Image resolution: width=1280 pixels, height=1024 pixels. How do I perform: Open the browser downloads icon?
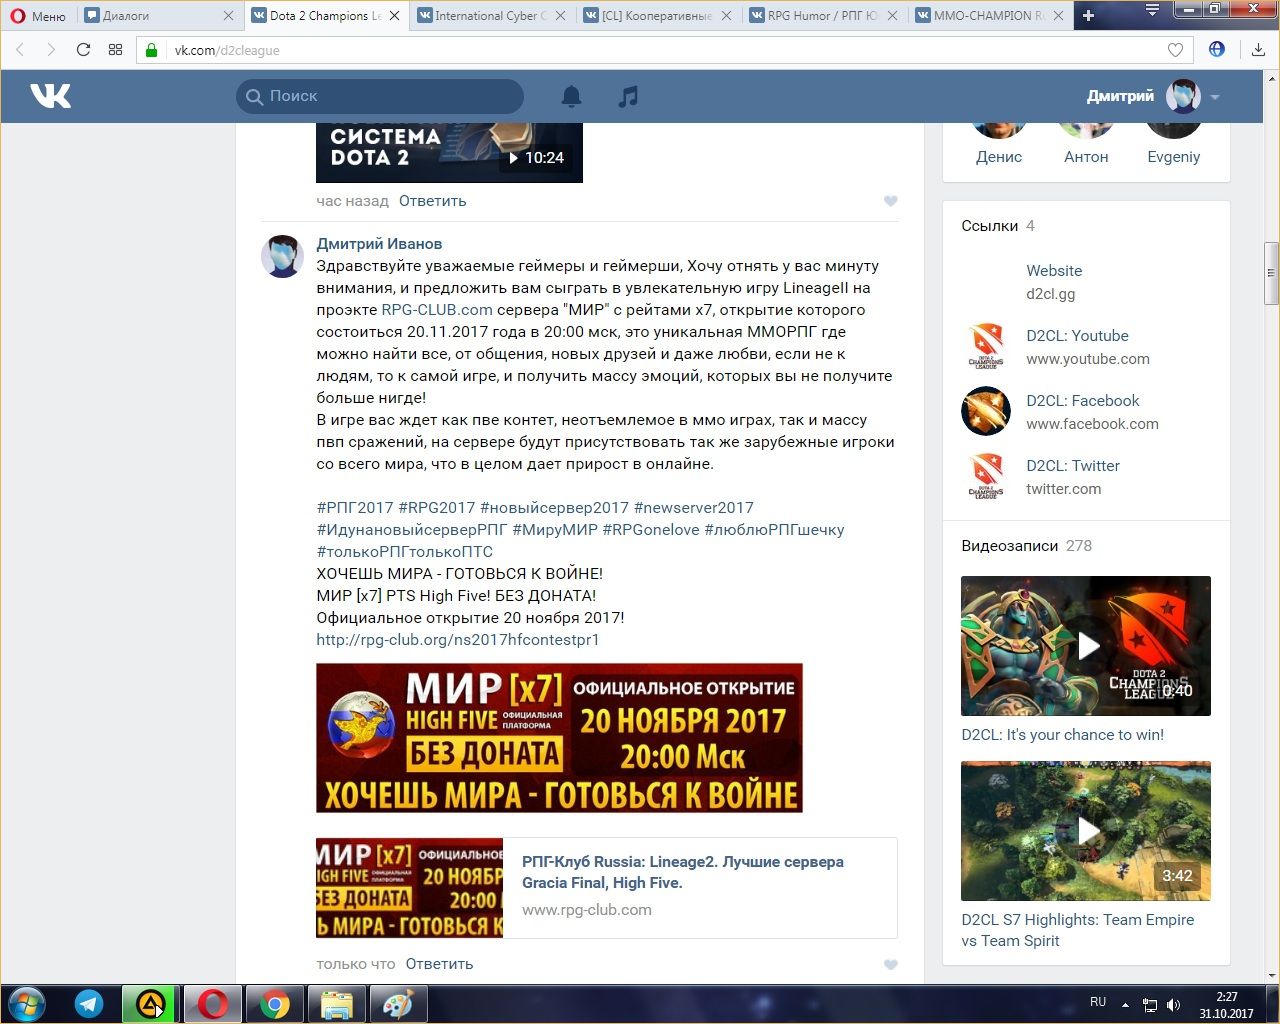coord(1258,50)
